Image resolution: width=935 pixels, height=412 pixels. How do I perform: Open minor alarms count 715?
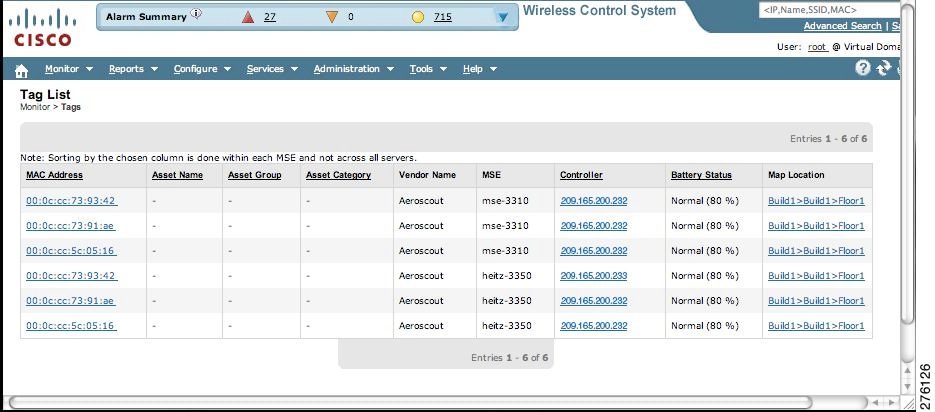point(442,17)
